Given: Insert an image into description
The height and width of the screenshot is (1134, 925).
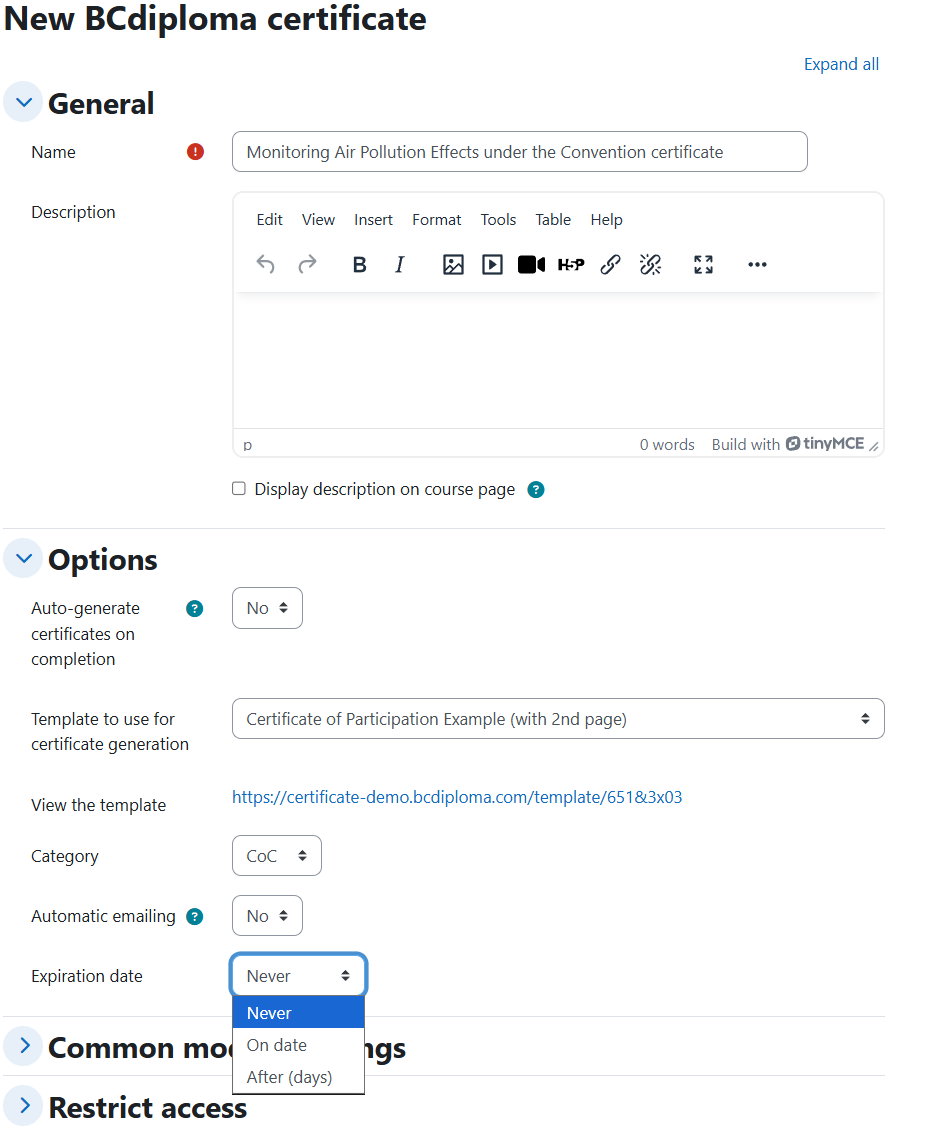Looking at the screenshot, I should 453,265.
